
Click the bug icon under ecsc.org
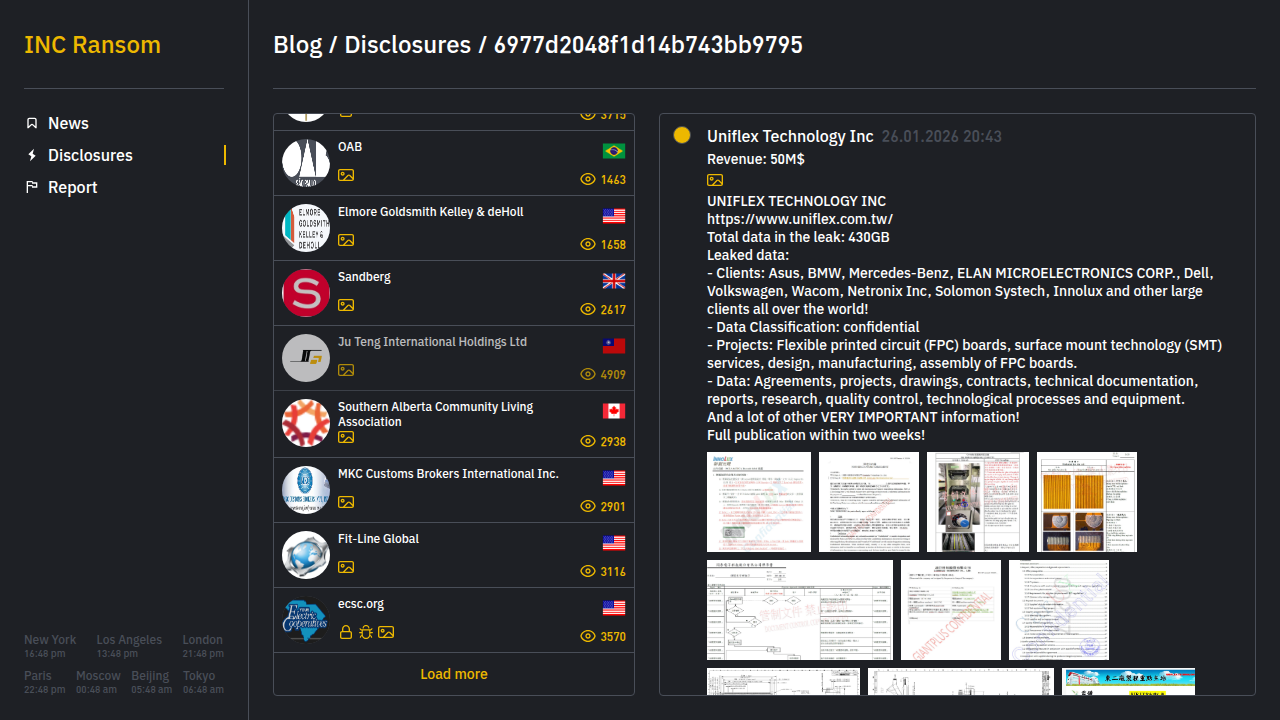(x=365, y=632)
